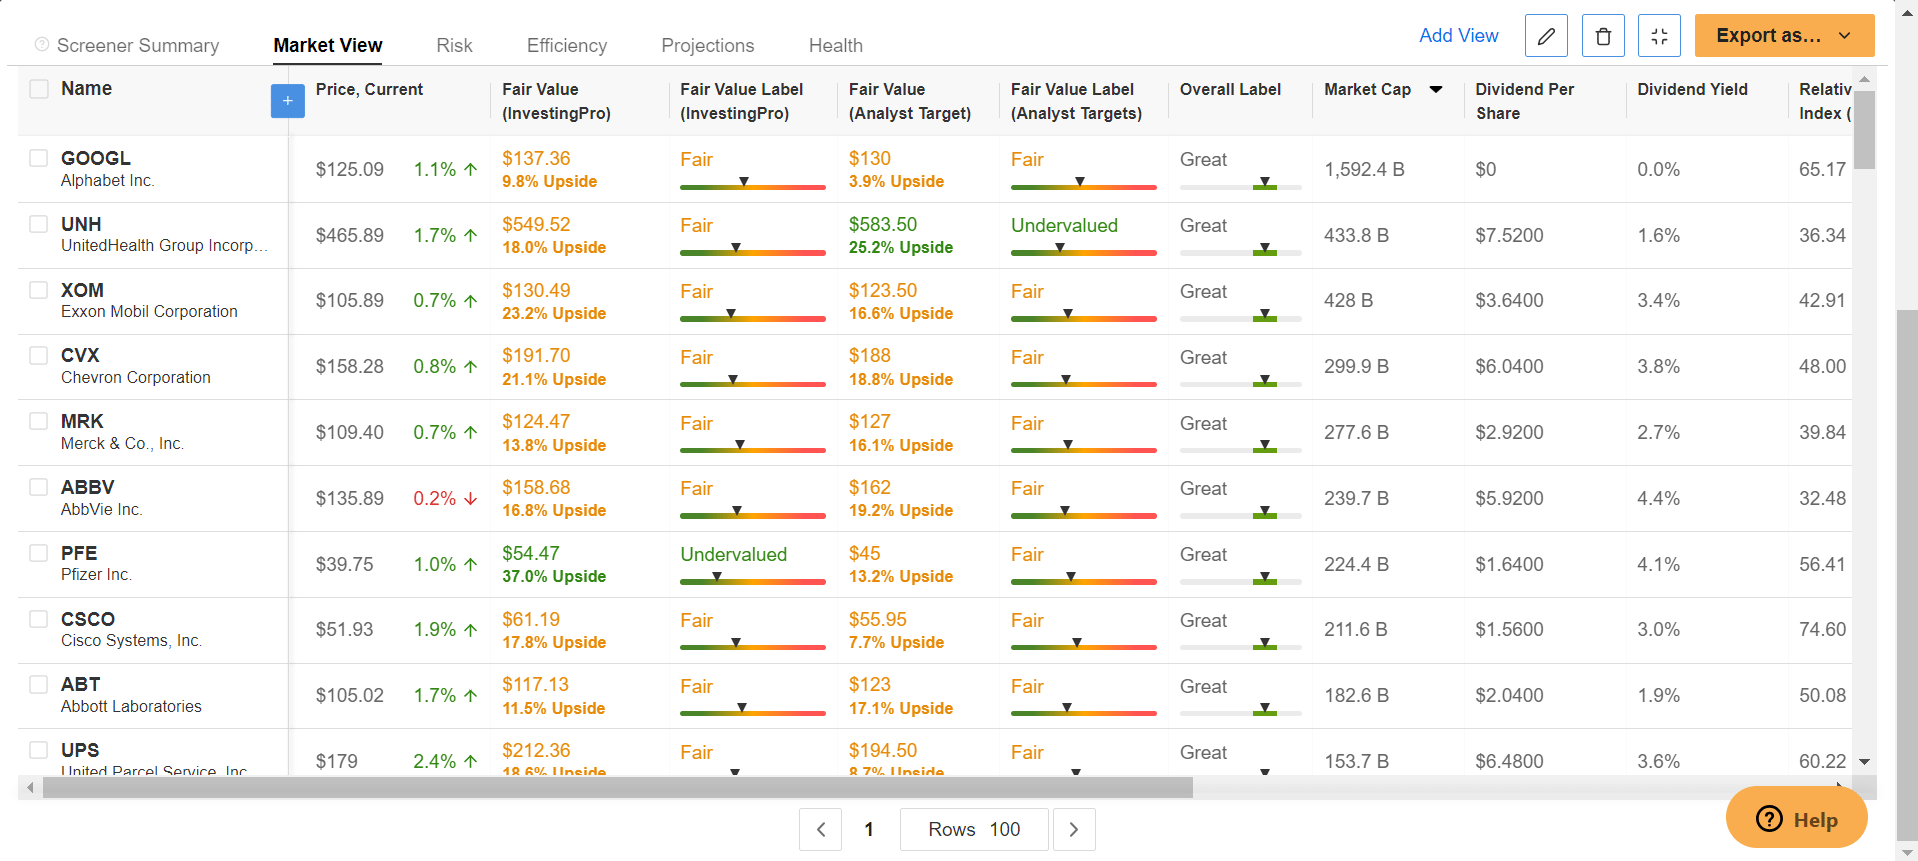The width and height of the screenshot is (1918, 861).
Task: Sort by Fair Value (InvestingPro) column header
Action: 556,101
